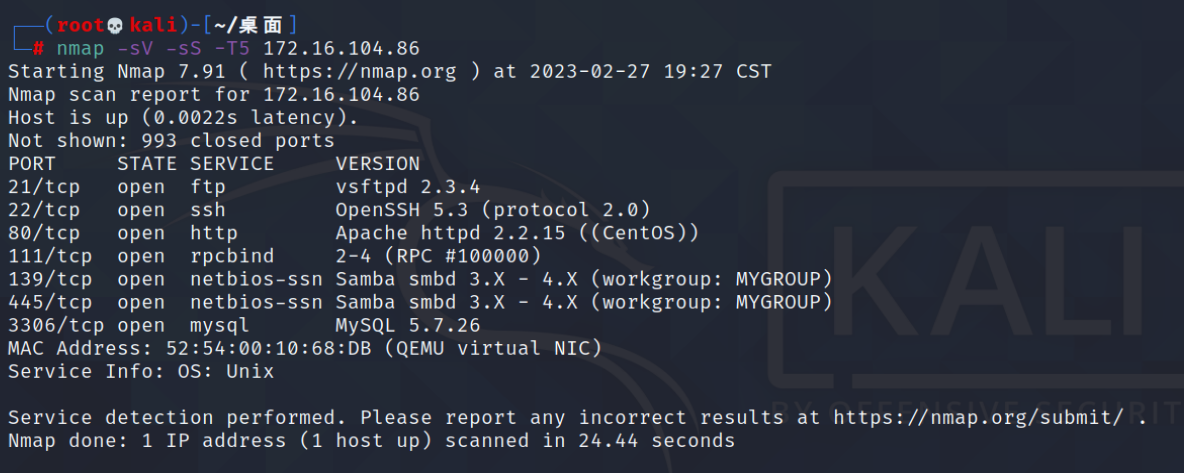Click the 111/tcp rpcbind row
Viewport: 1184px width, 473px height.
coord(275,257)
